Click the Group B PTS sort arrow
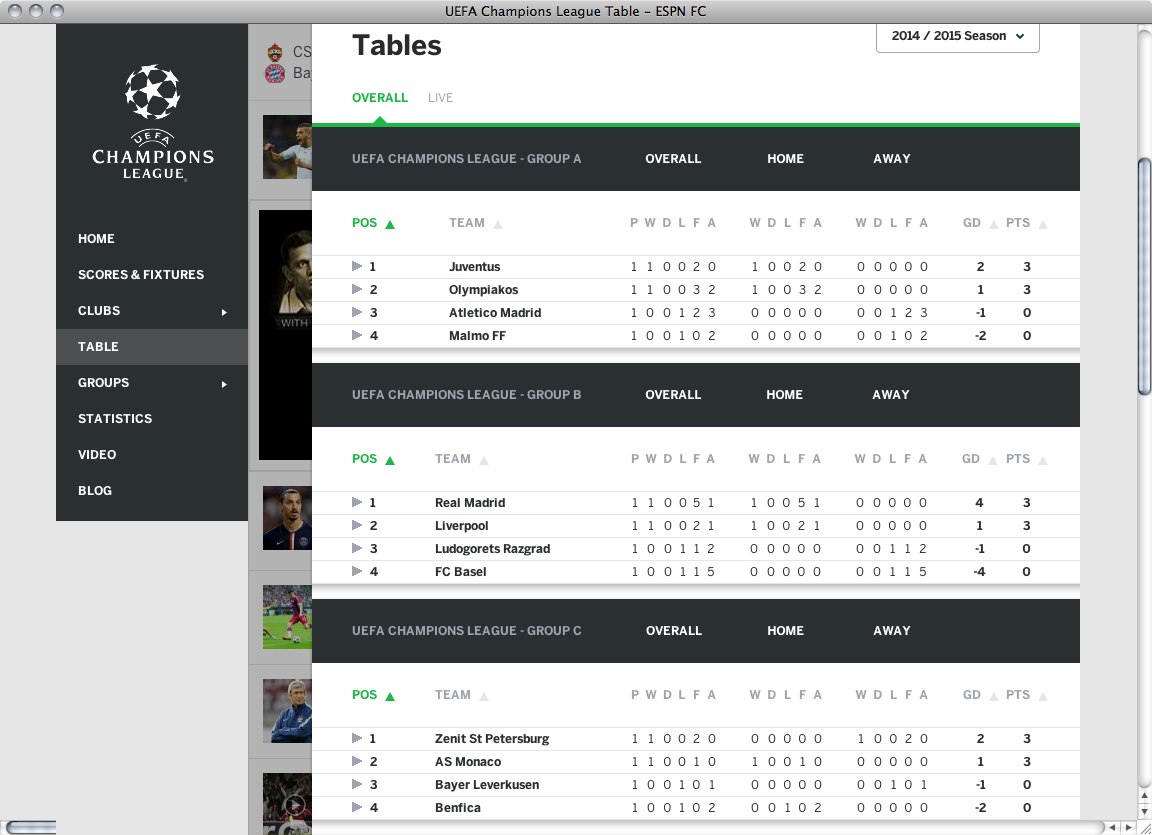The height and width of the screenshot is (835, 1152). (x=1043, y=460)
